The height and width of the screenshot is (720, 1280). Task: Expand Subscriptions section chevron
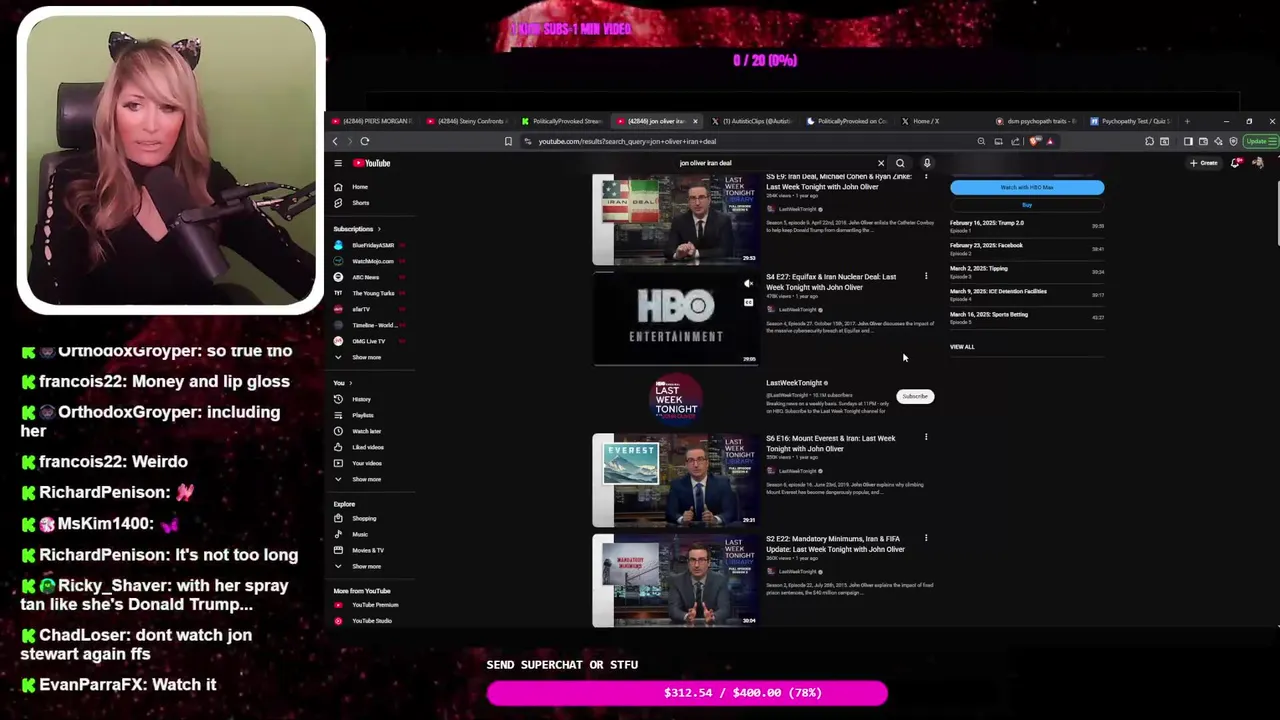pyautogui.click(x=379, y=229)
